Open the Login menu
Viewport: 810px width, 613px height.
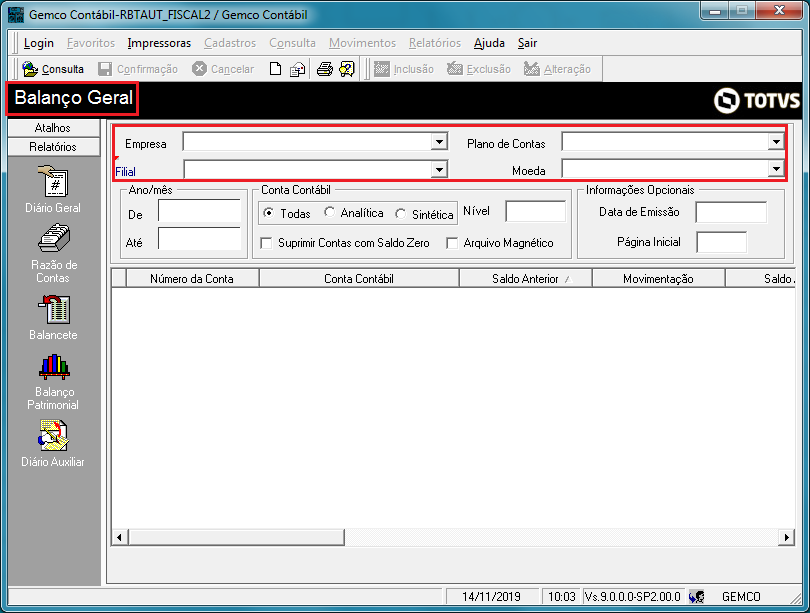pyautogui.click(x=39, y=43)
